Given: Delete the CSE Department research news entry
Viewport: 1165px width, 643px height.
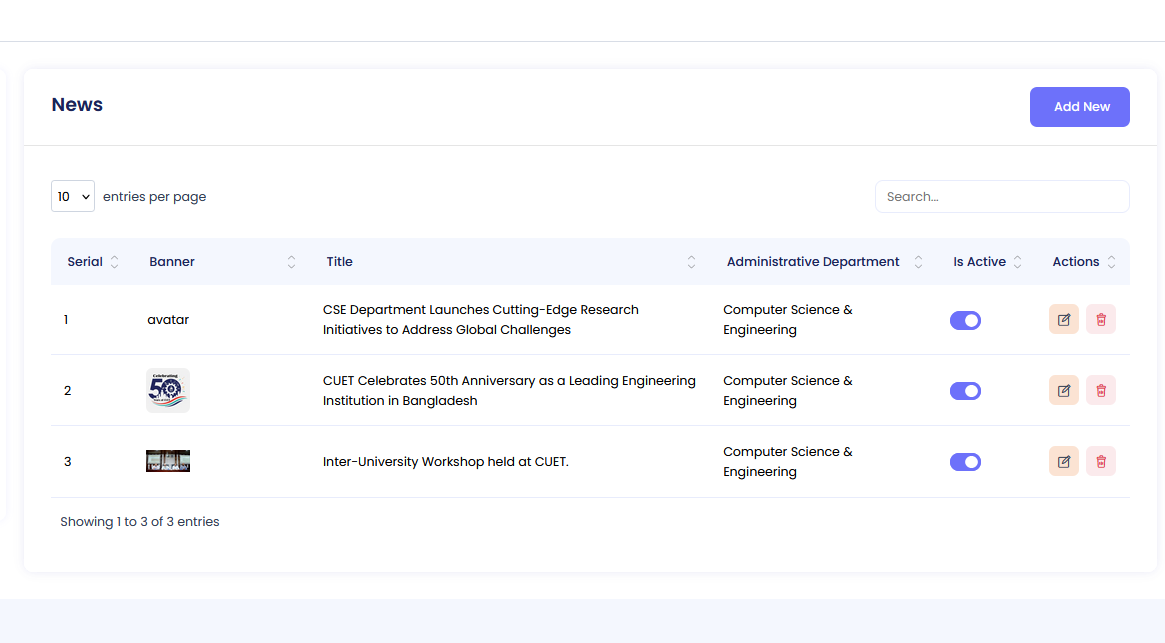Looking at the screenshot, I should 1100,319.
